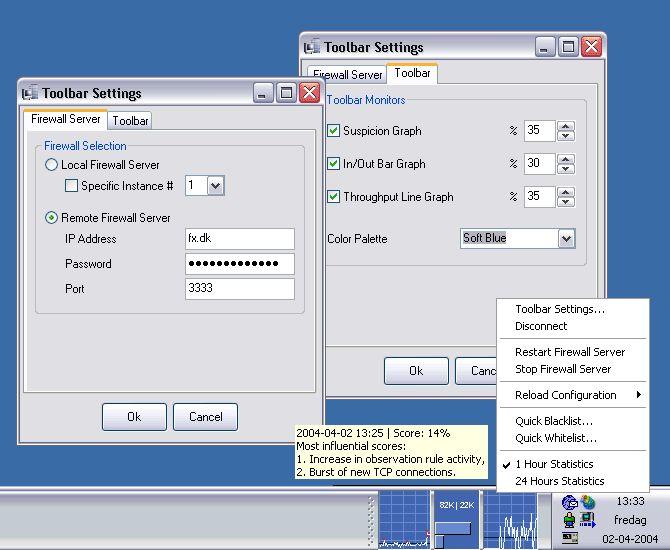
Task: Click the Throughput line graph in taskbar
Action: (x=510, y=520)
